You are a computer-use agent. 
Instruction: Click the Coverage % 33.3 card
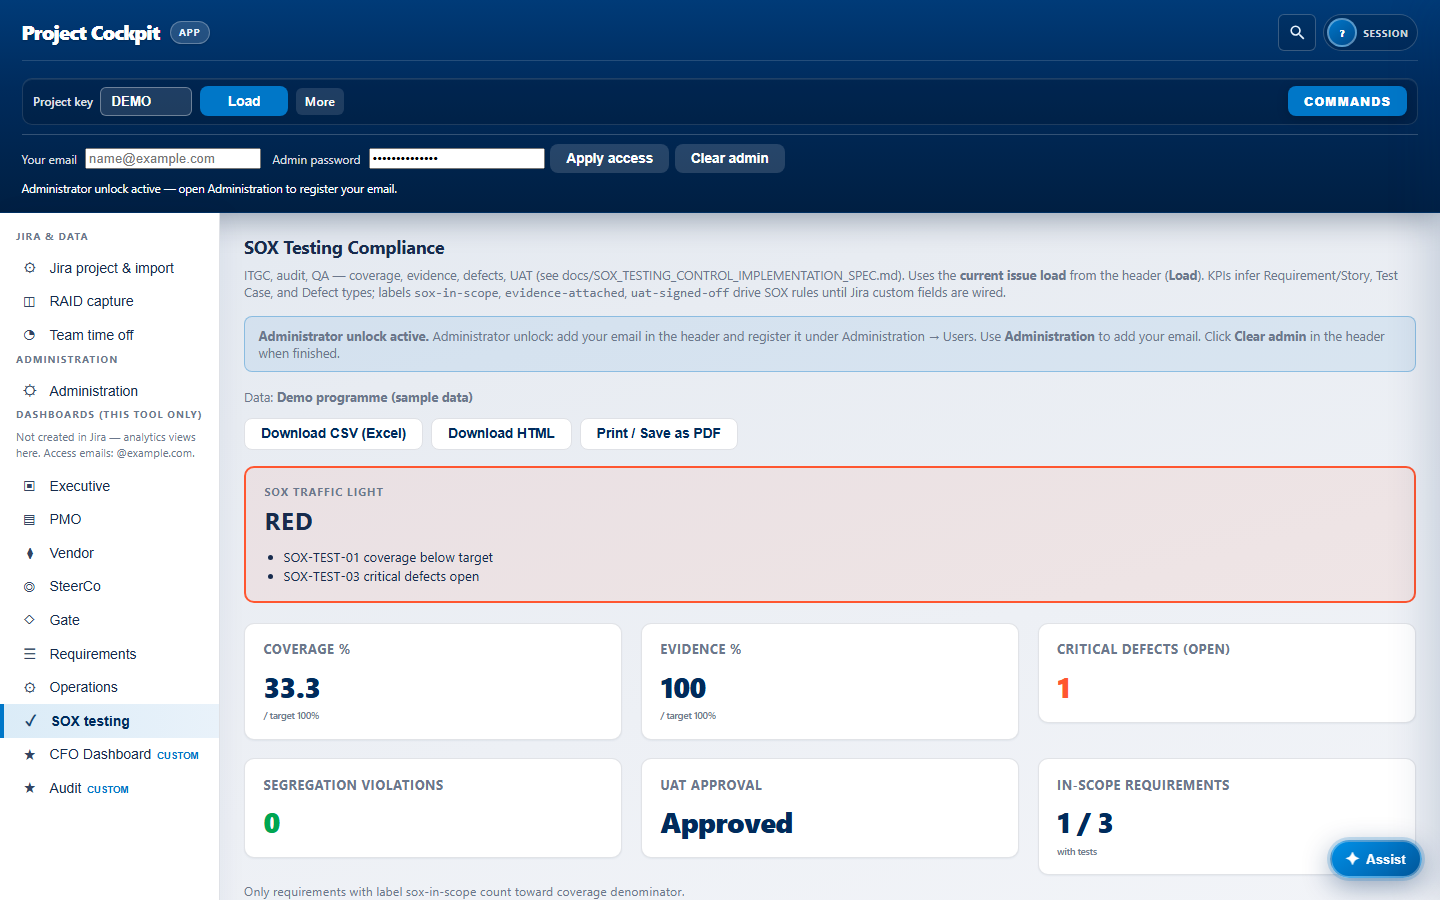[433, 681]
